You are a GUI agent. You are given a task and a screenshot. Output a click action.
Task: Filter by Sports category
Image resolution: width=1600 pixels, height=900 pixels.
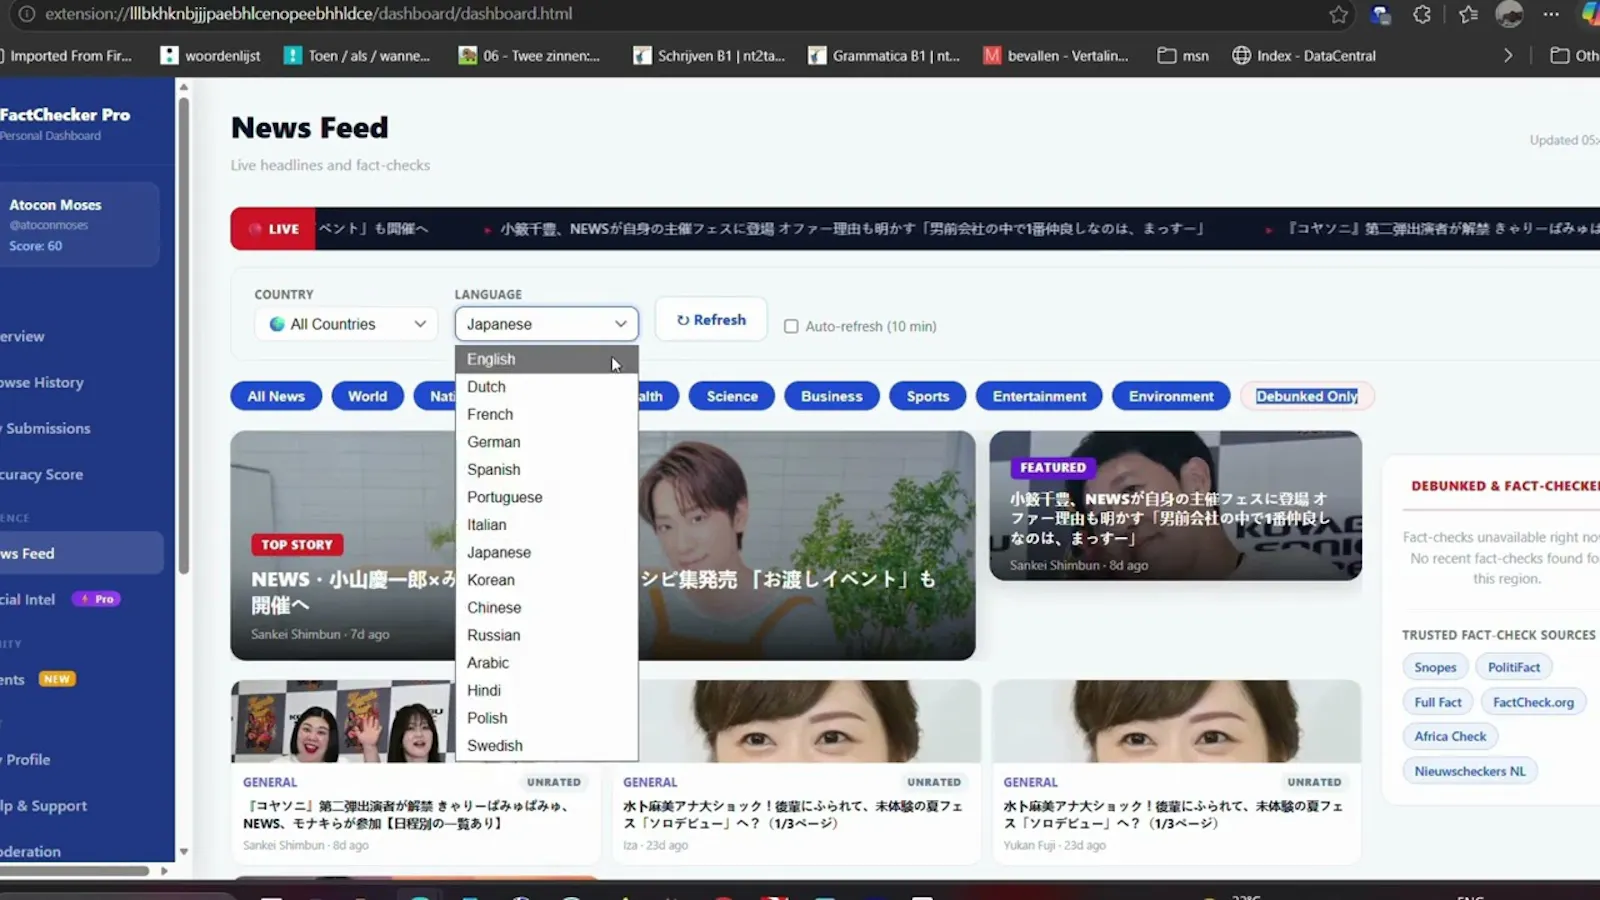[928, 396]
